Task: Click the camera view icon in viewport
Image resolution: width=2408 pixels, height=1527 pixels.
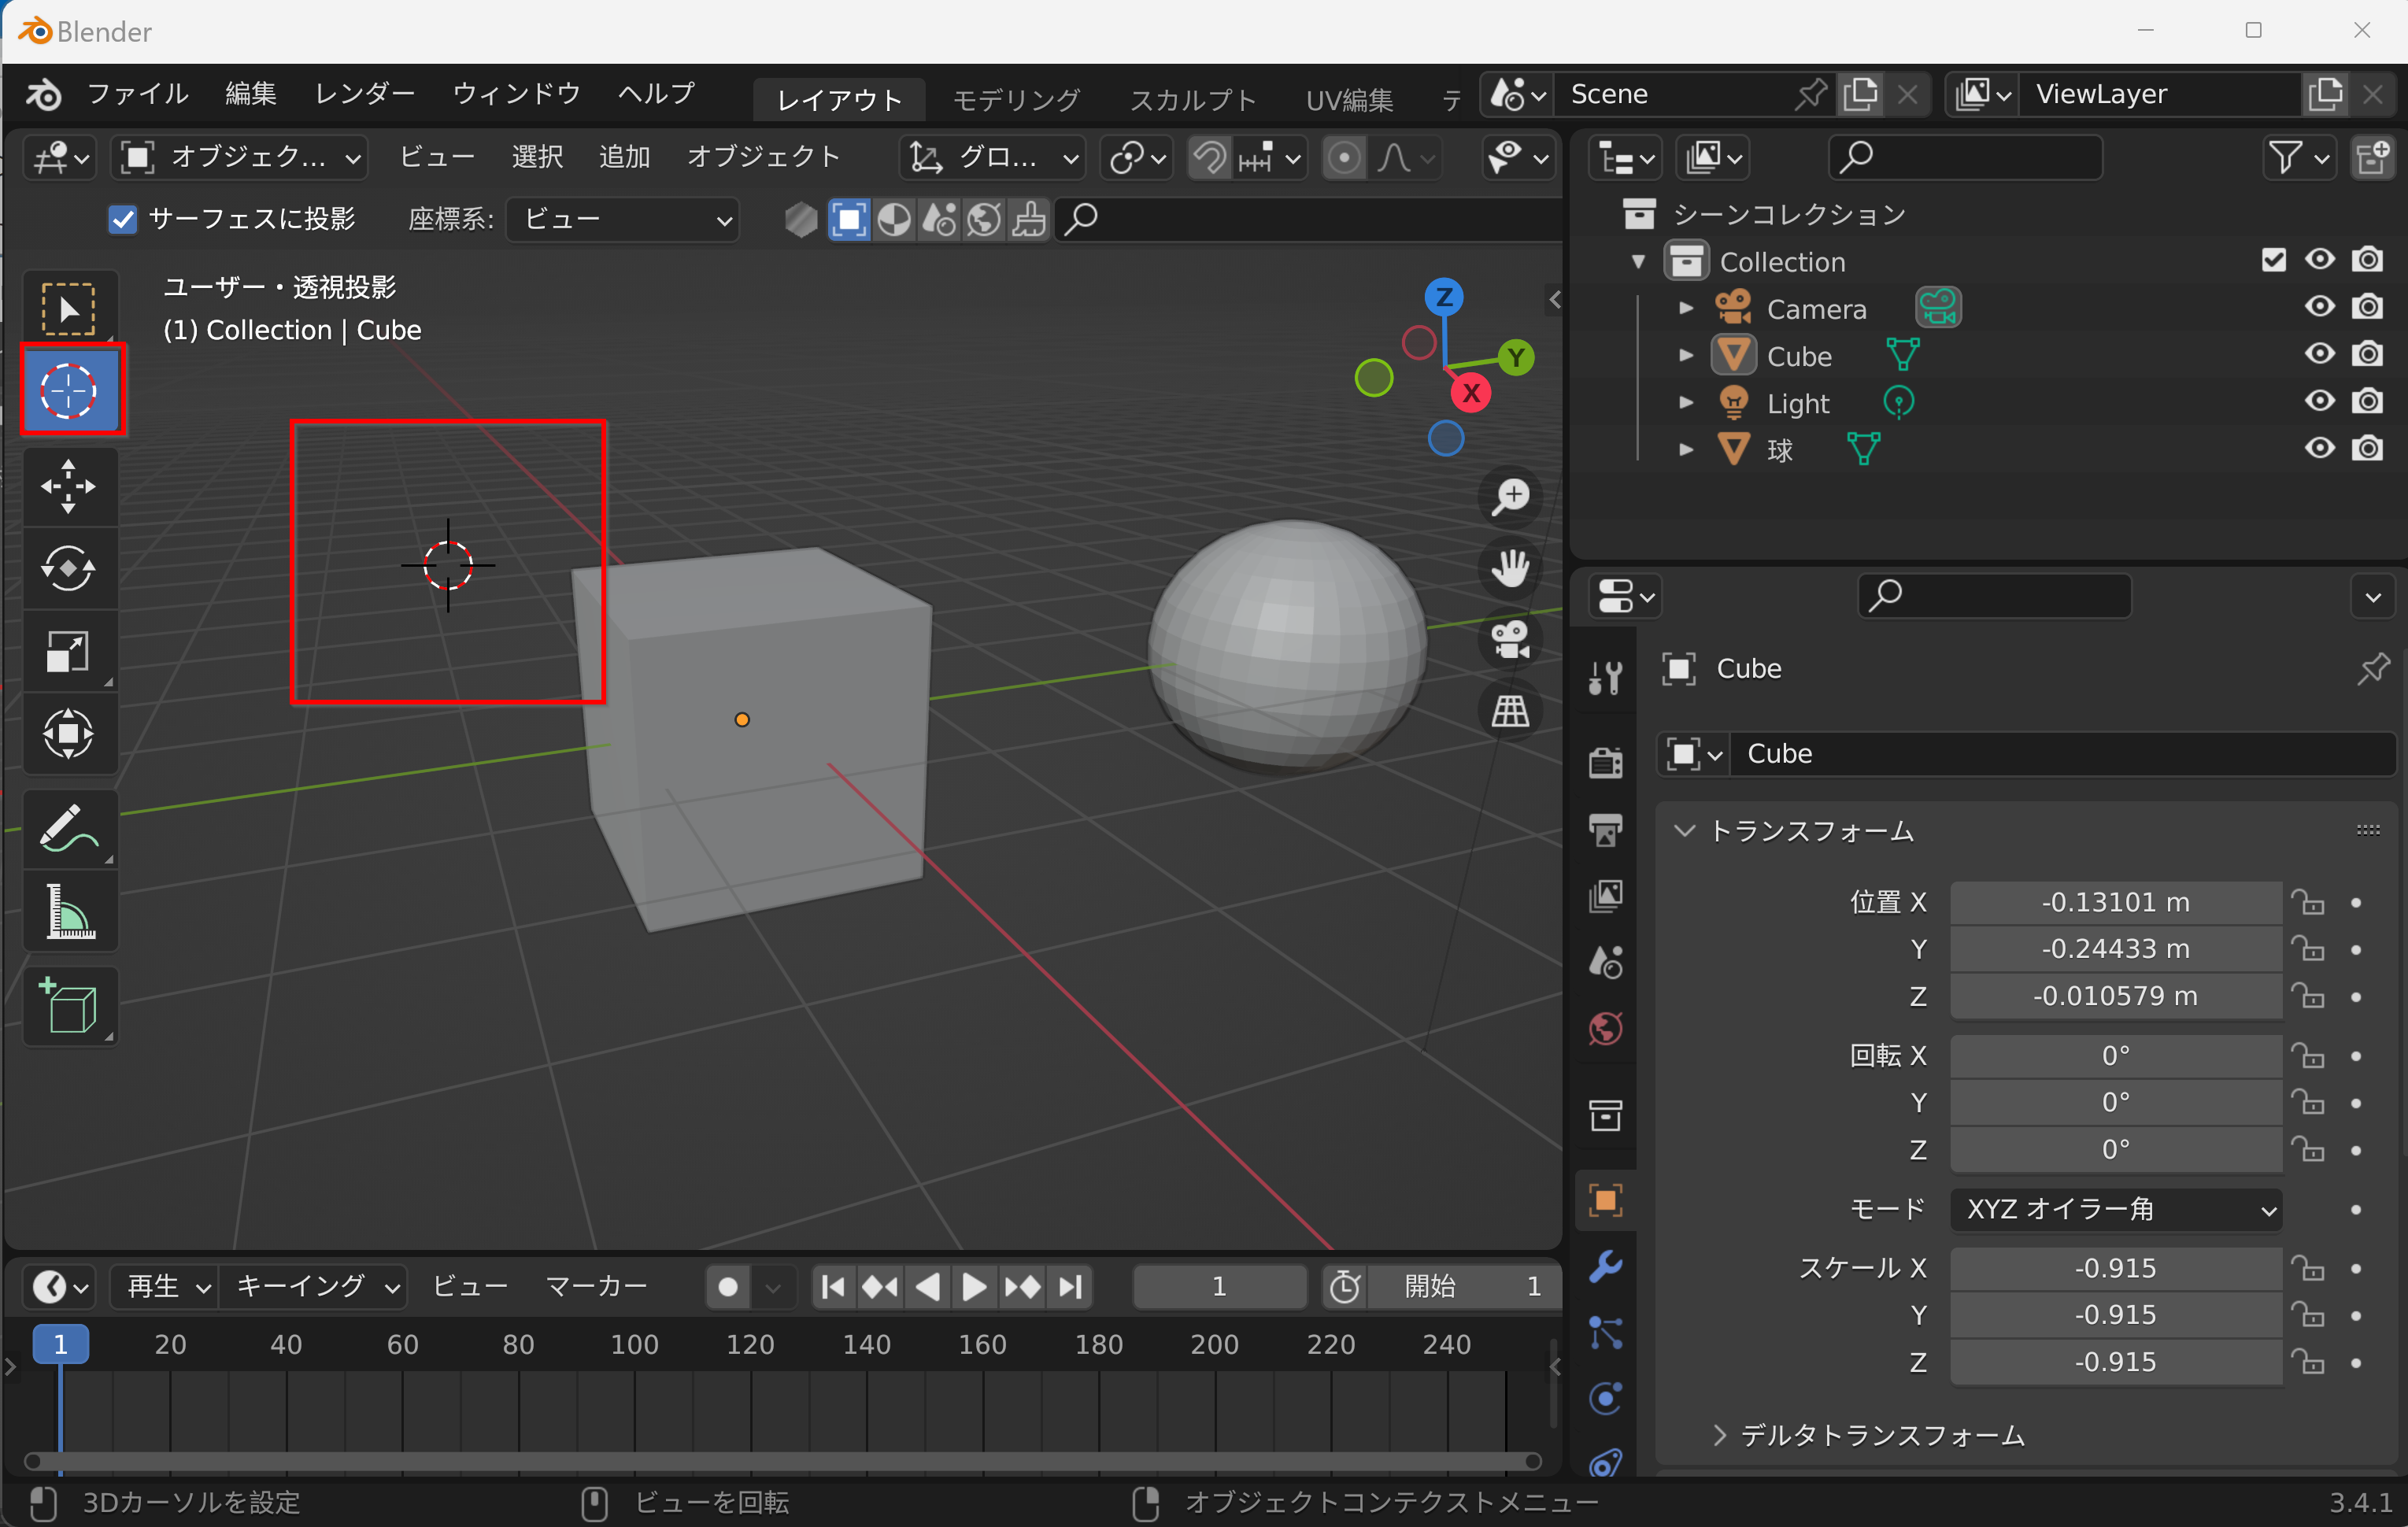Action: [x=1509, y=641]
